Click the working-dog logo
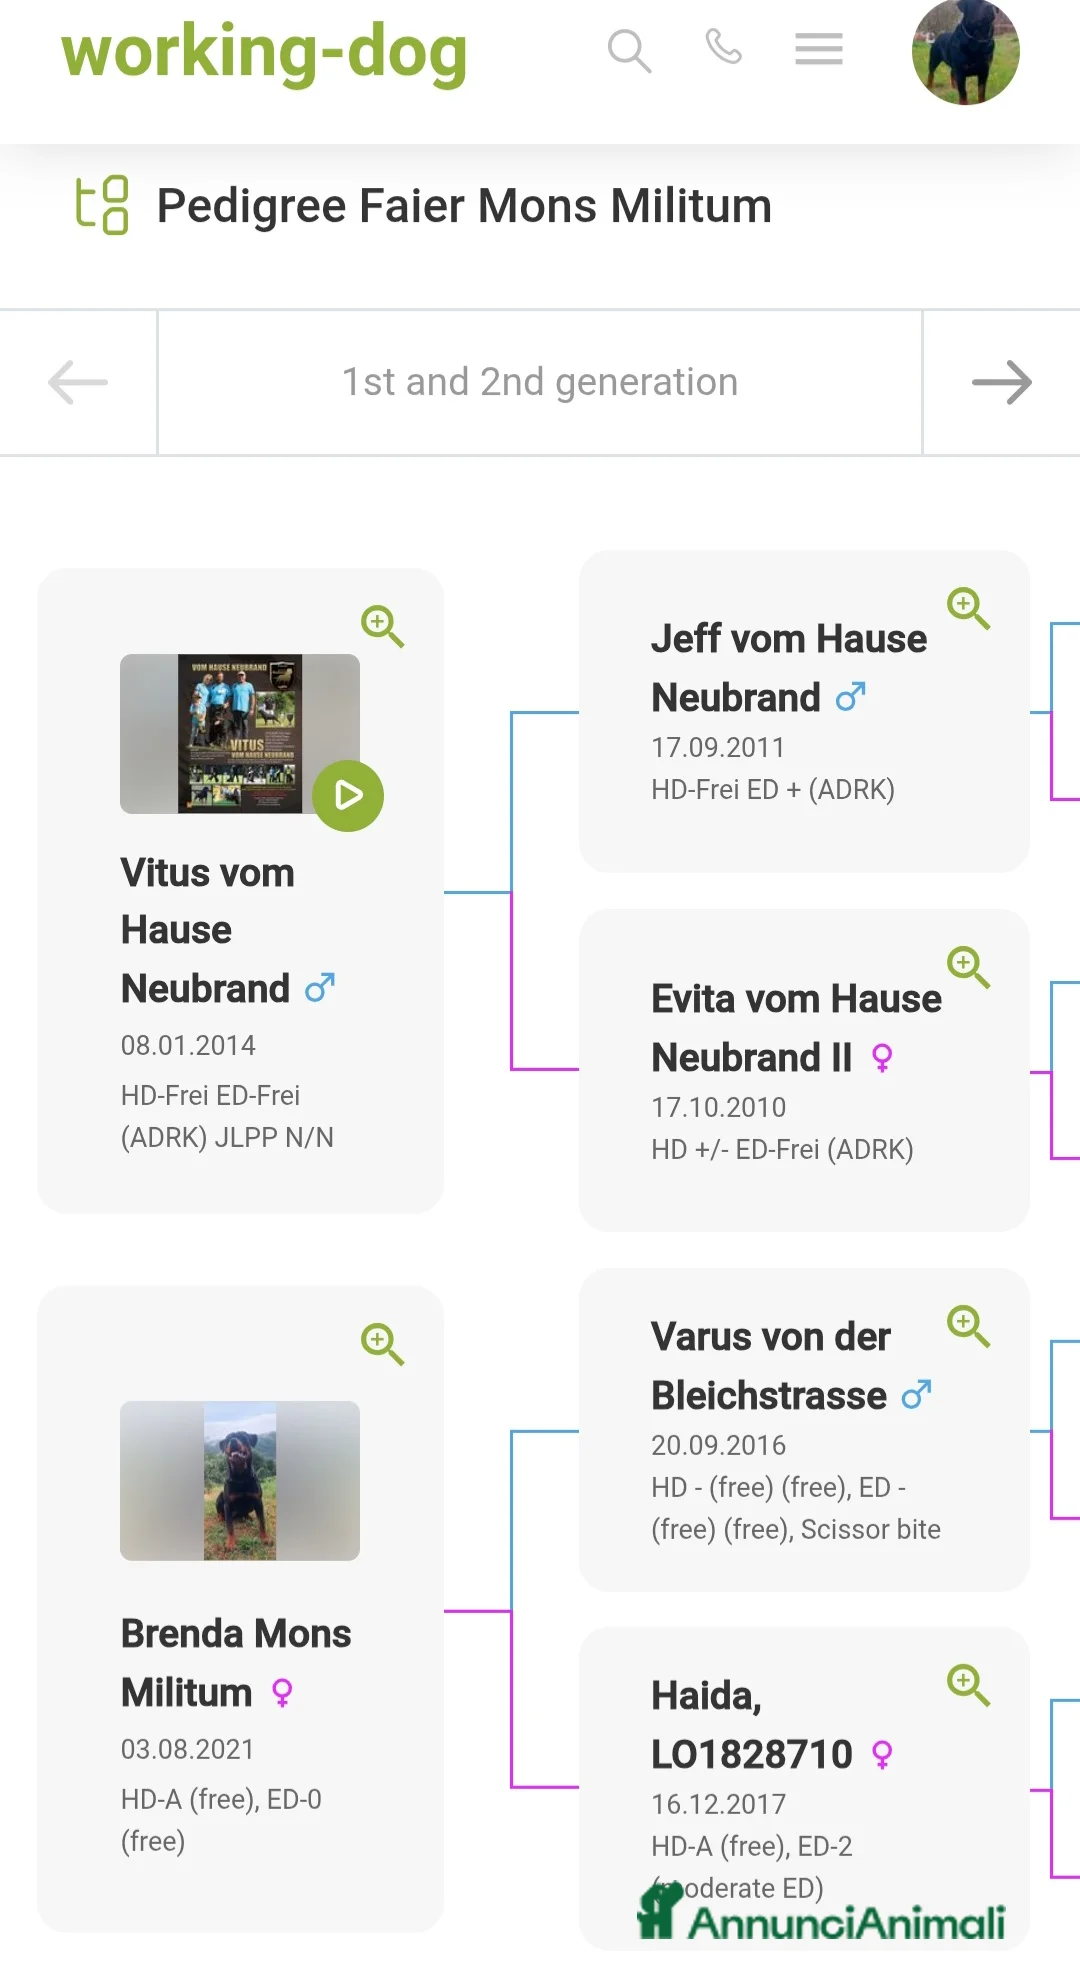Image resolution: width=1080 pixels, height=1974 pixels. [264, 52]
